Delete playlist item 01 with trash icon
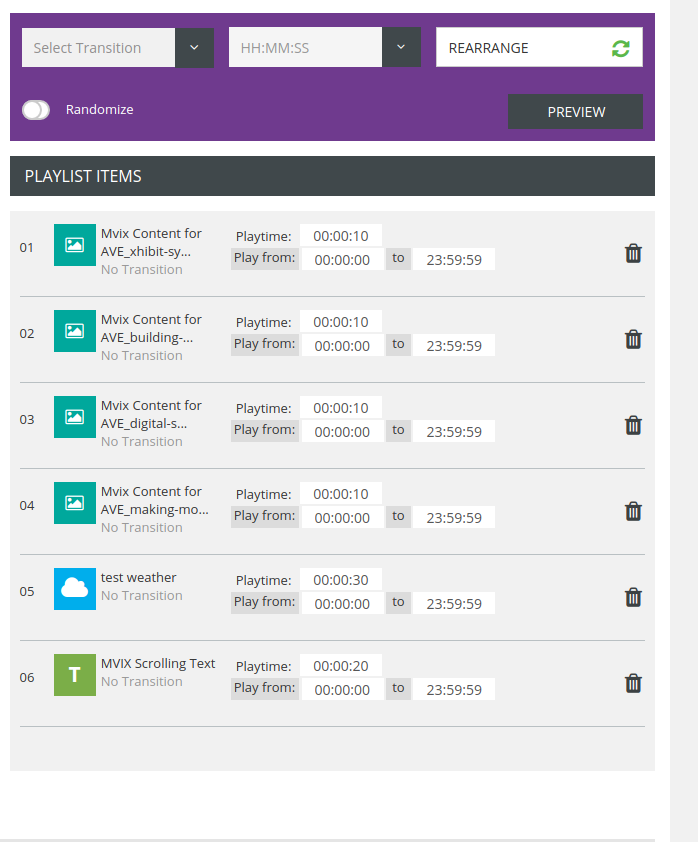Image resolution: width=698 pixels, height=842 pixels. [633, 253]
